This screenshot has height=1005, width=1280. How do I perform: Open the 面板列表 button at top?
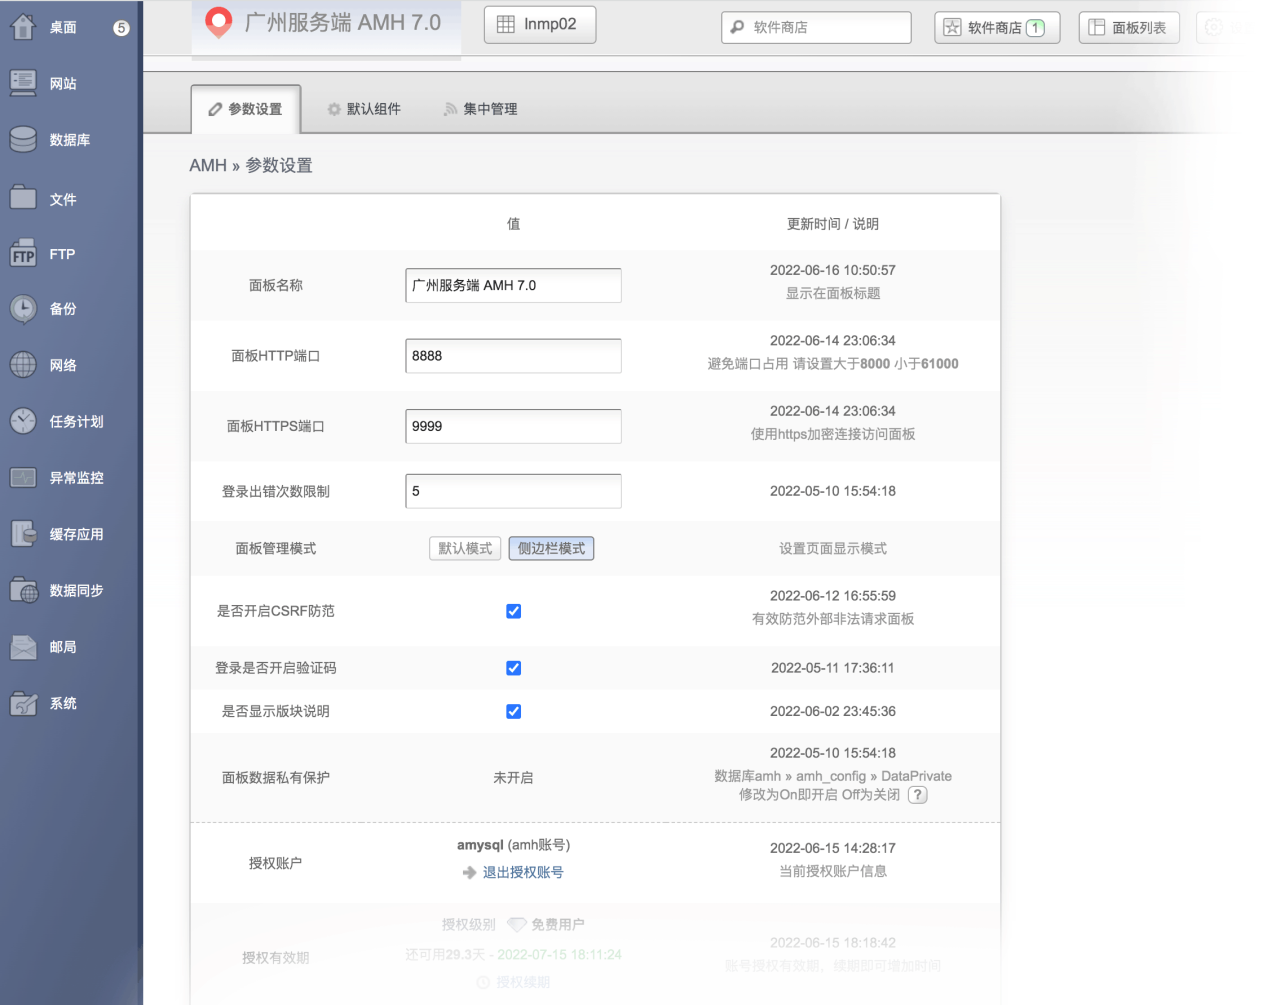pos(1128,27)
